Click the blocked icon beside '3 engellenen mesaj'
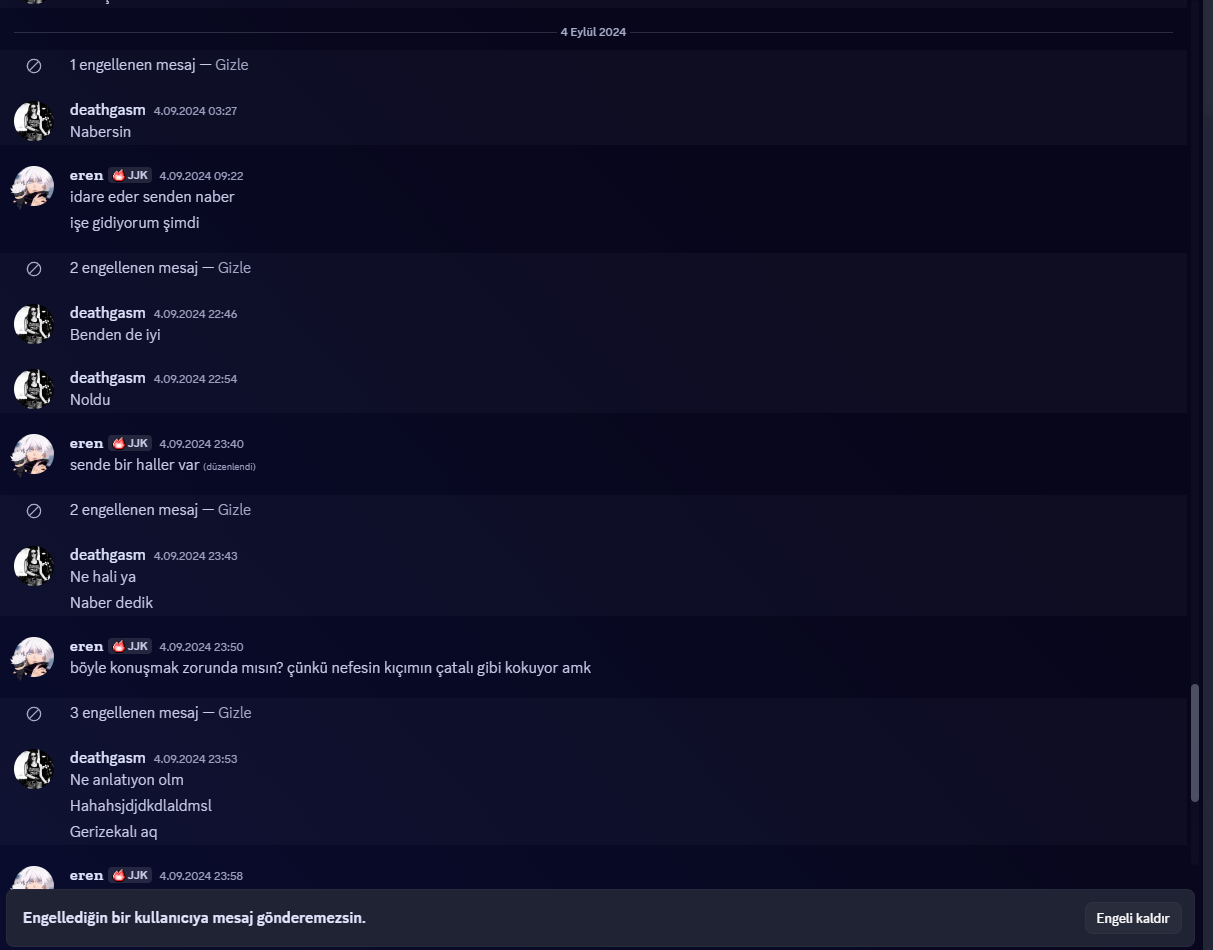 pyautogui.click(x=33, y=713)
